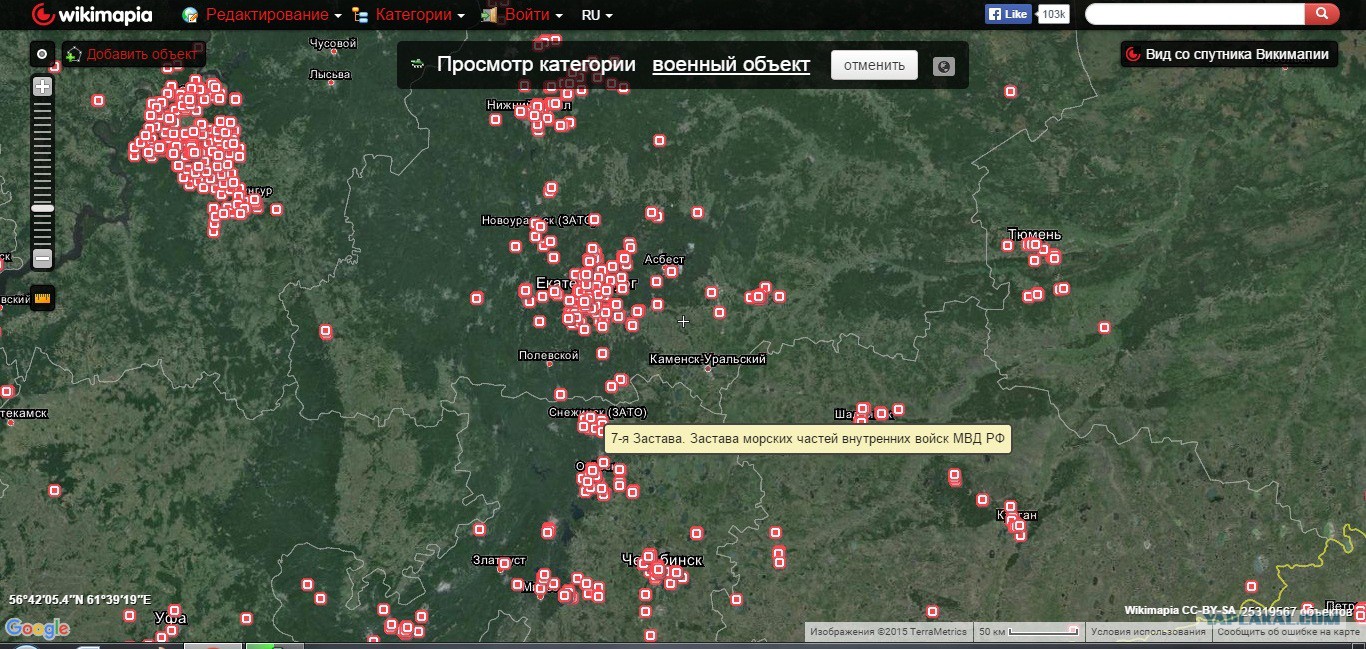Click the отменить button
This screenshot has height=649, width=1366.
[x=874, y=65]
